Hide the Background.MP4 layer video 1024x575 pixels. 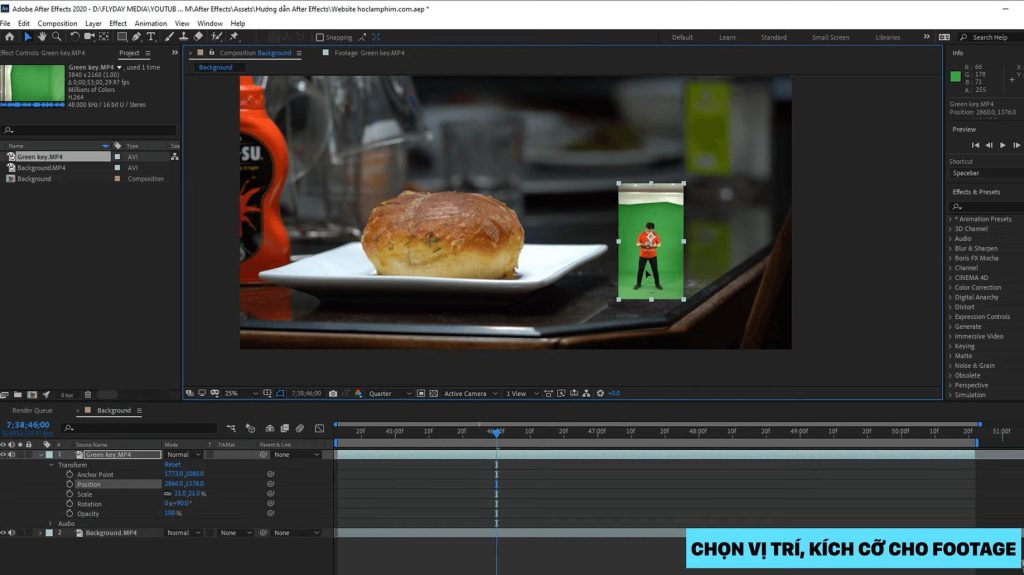[x=3, y=533]
